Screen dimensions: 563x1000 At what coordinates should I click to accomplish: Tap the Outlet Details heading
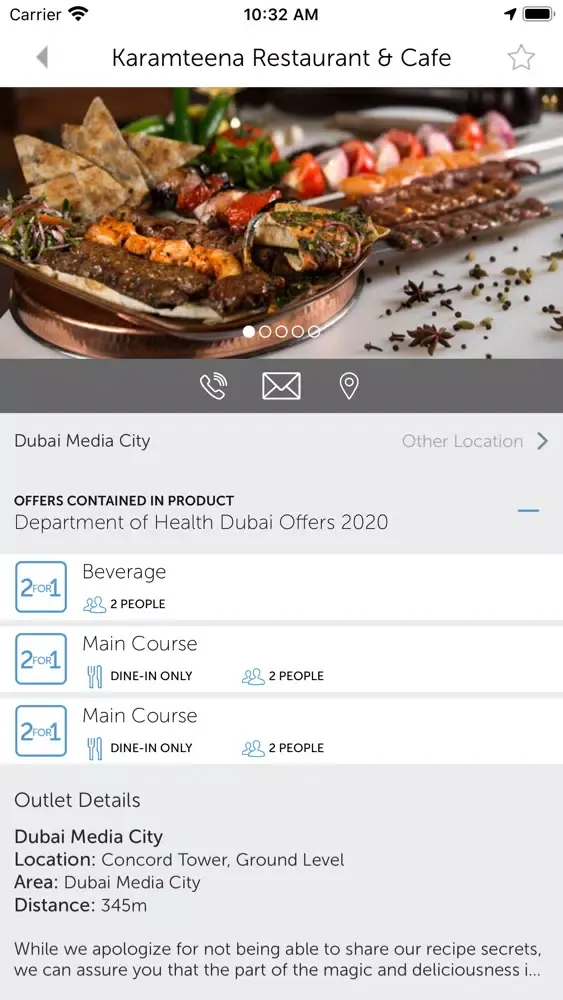pyautogui.click(x=77, y=800)
